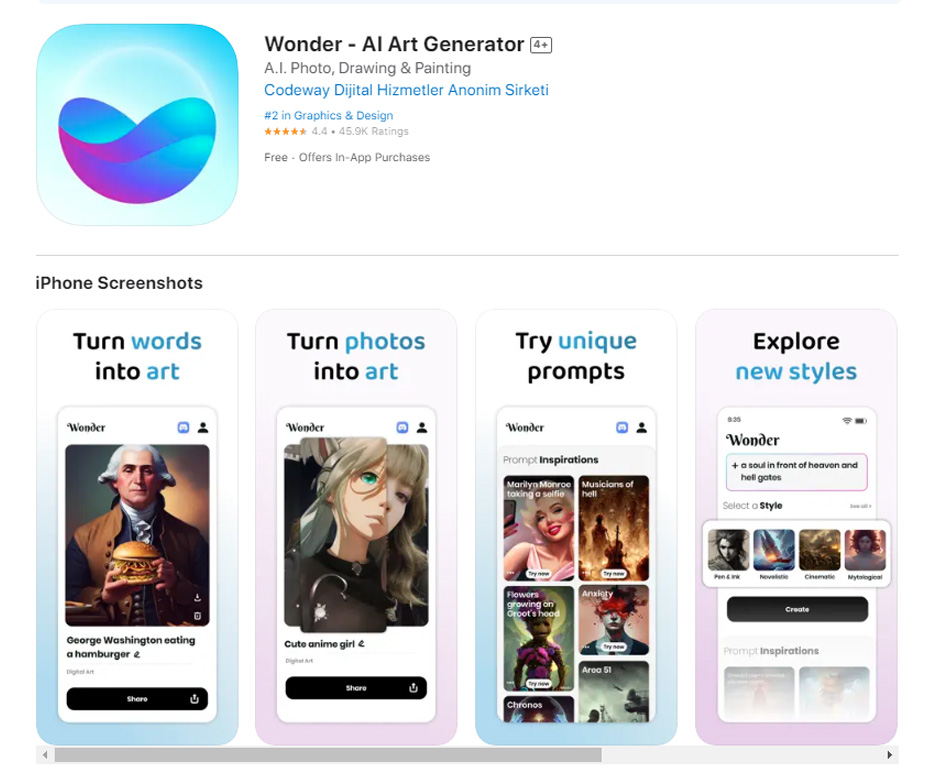Click the download icon on George Washington image
This screenshot has width=932, height=780.
tap(197, 597)
